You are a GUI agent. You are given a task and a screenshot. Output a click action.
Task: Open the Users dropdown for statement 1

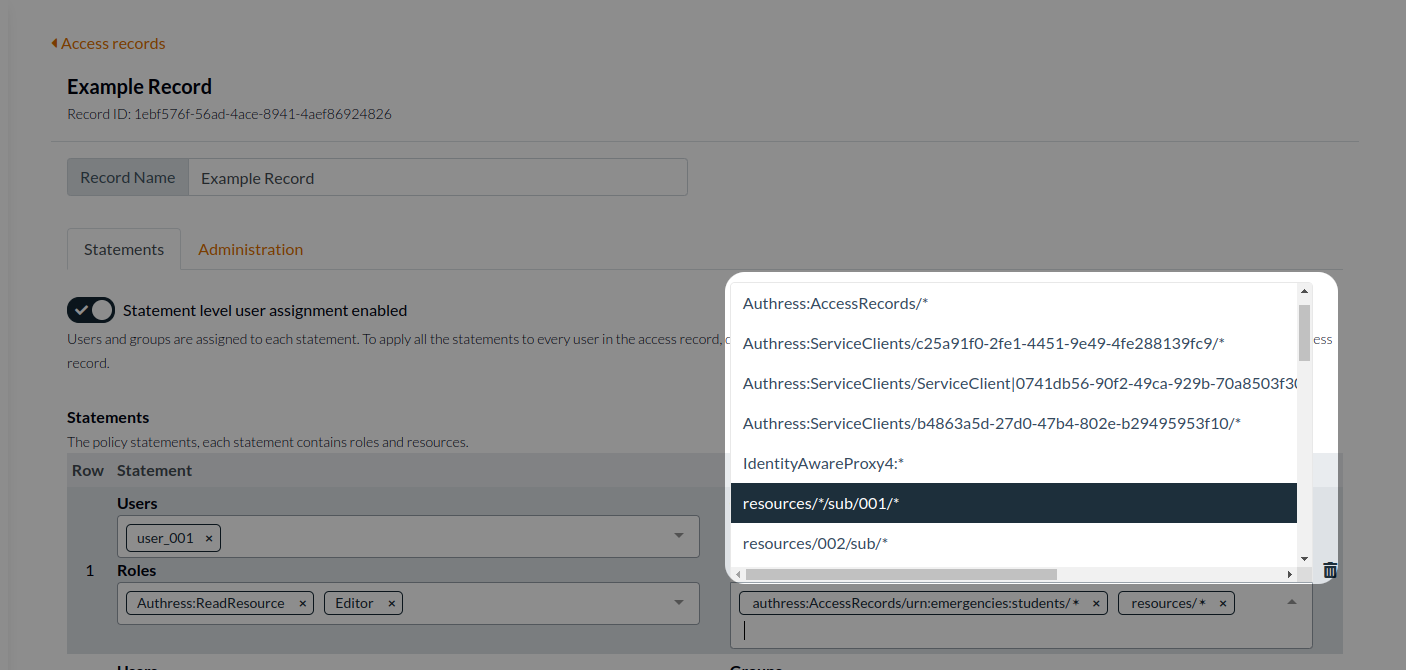681,537
